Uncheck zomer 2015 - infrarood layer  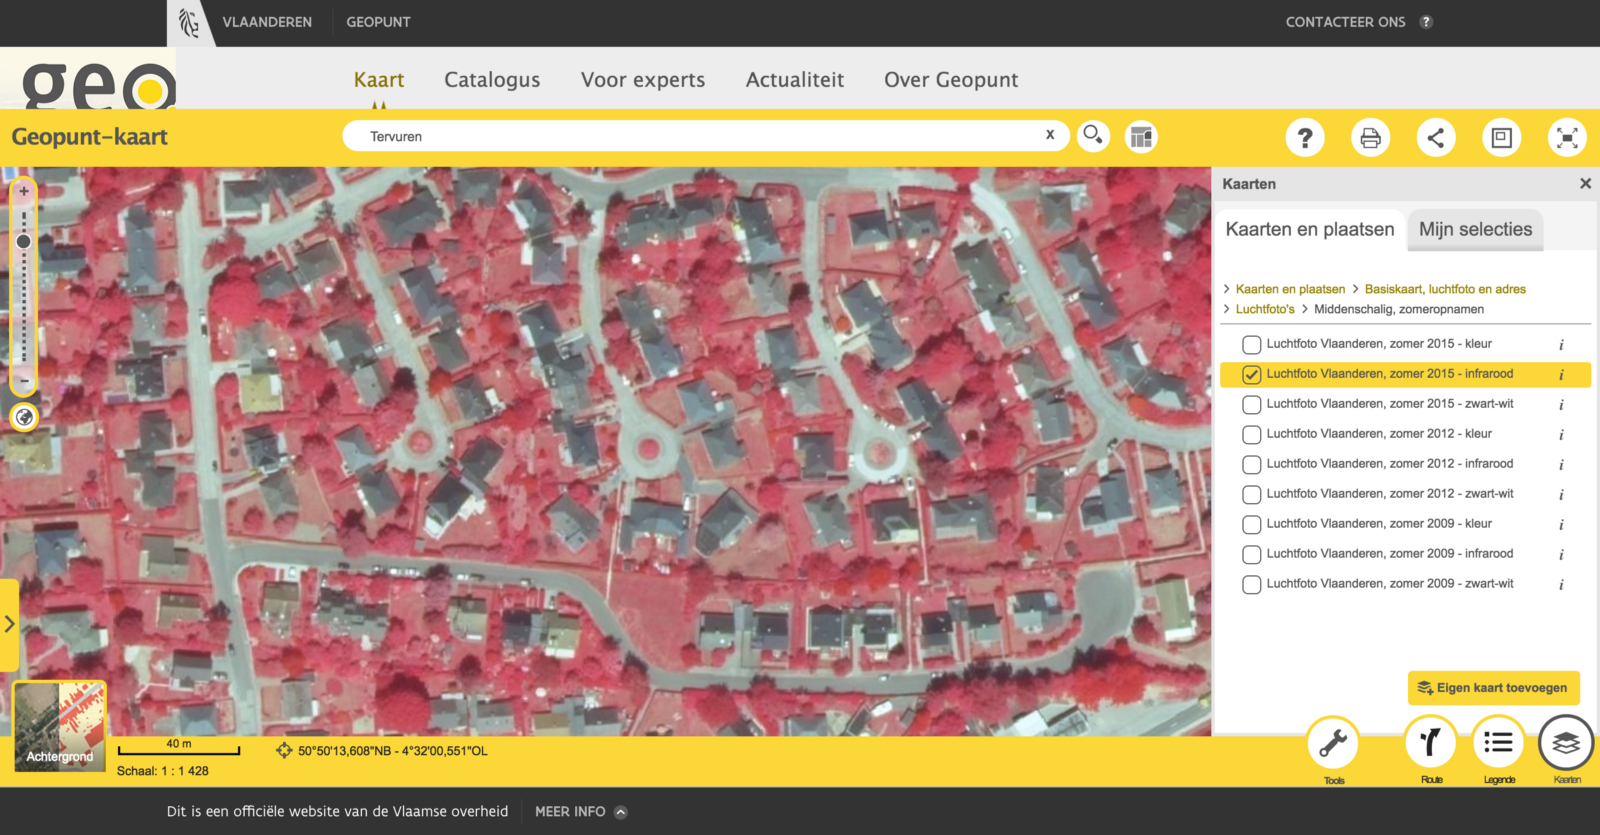(1251, 375)
